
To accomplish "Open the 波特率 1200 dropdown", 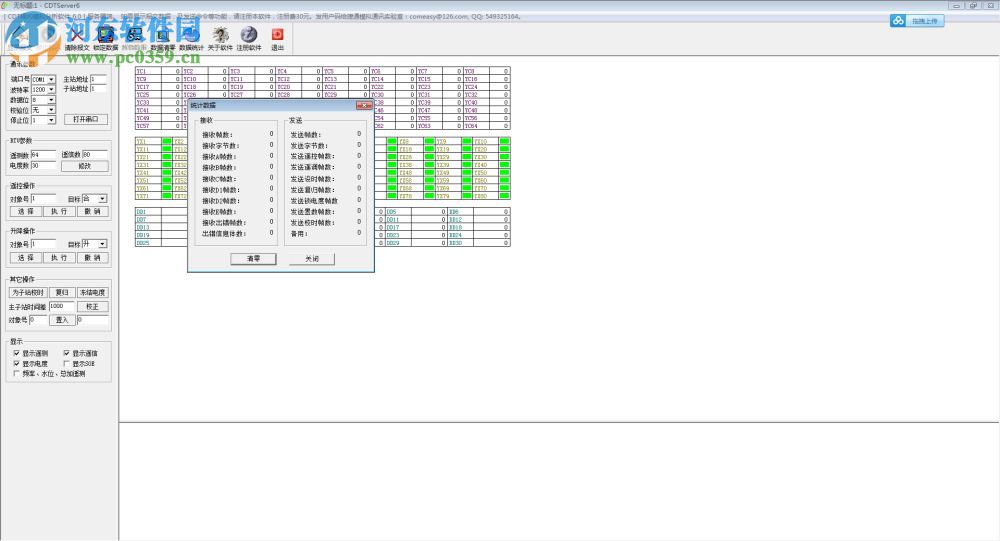I will [51, 90].
